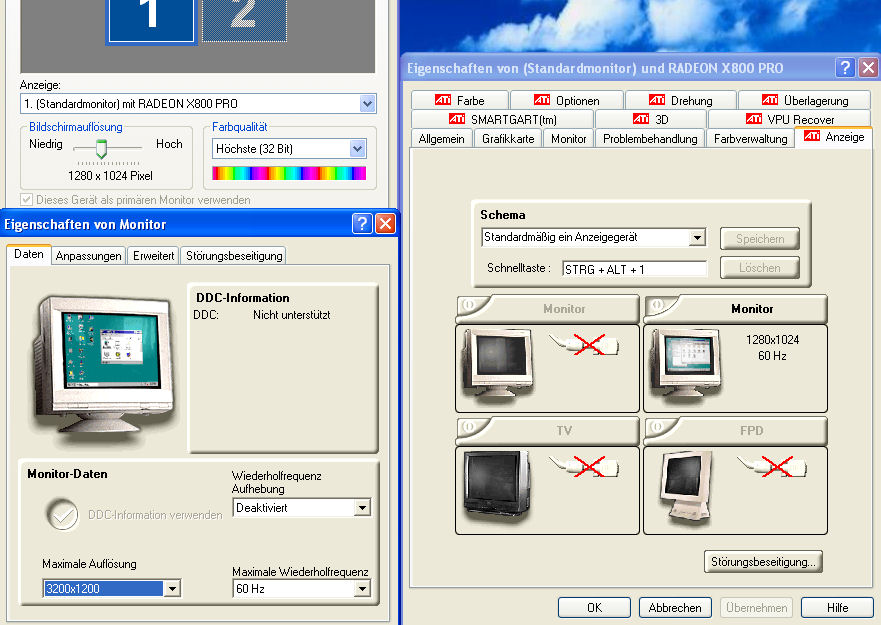Click help question mark in Monitor properties
This screenshot has height=625, width=881.
point(361,224)
